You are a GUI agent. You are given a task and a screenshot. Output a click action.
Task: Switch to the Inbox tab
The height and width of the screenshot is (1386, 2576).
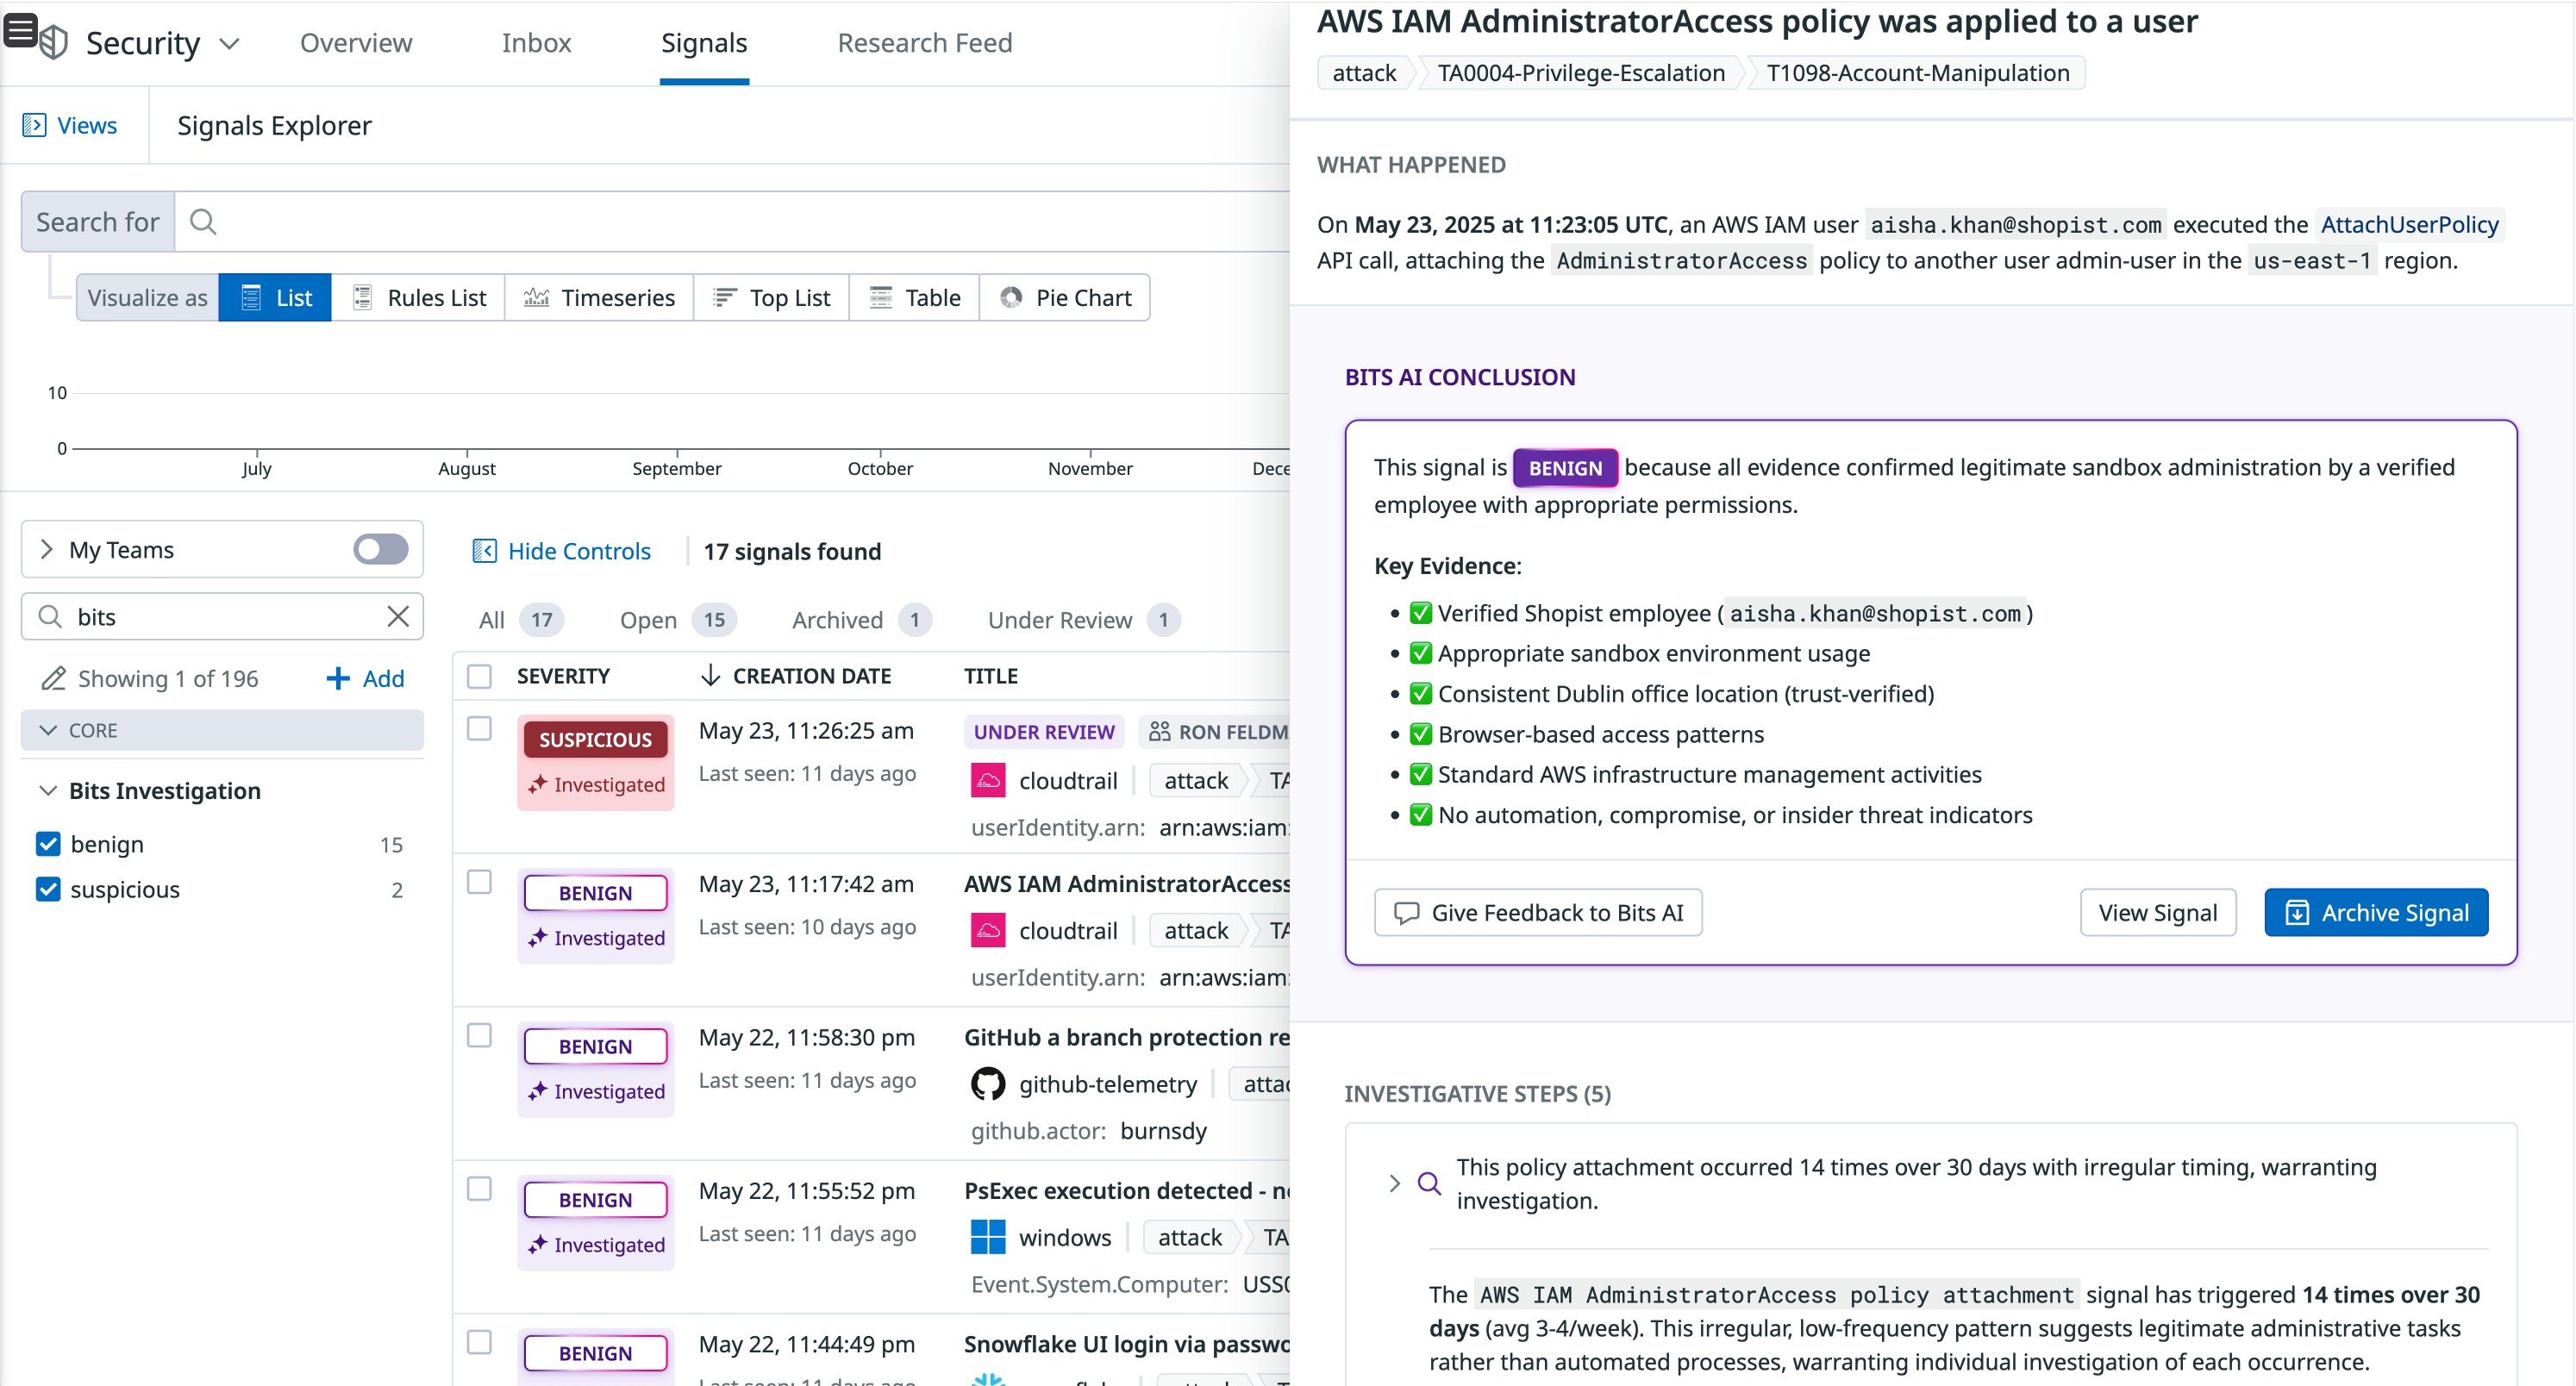click(x=536, y=43)
